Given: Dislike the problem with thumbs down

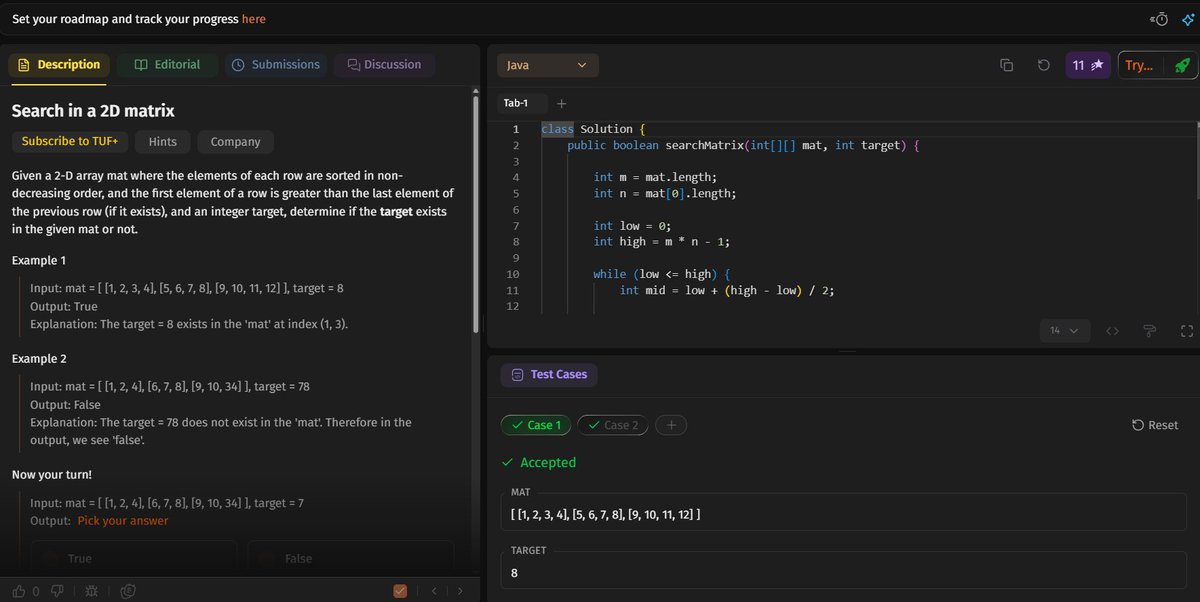Looking at the screenshot, I should pyautogui.click(x=56, y=591).
